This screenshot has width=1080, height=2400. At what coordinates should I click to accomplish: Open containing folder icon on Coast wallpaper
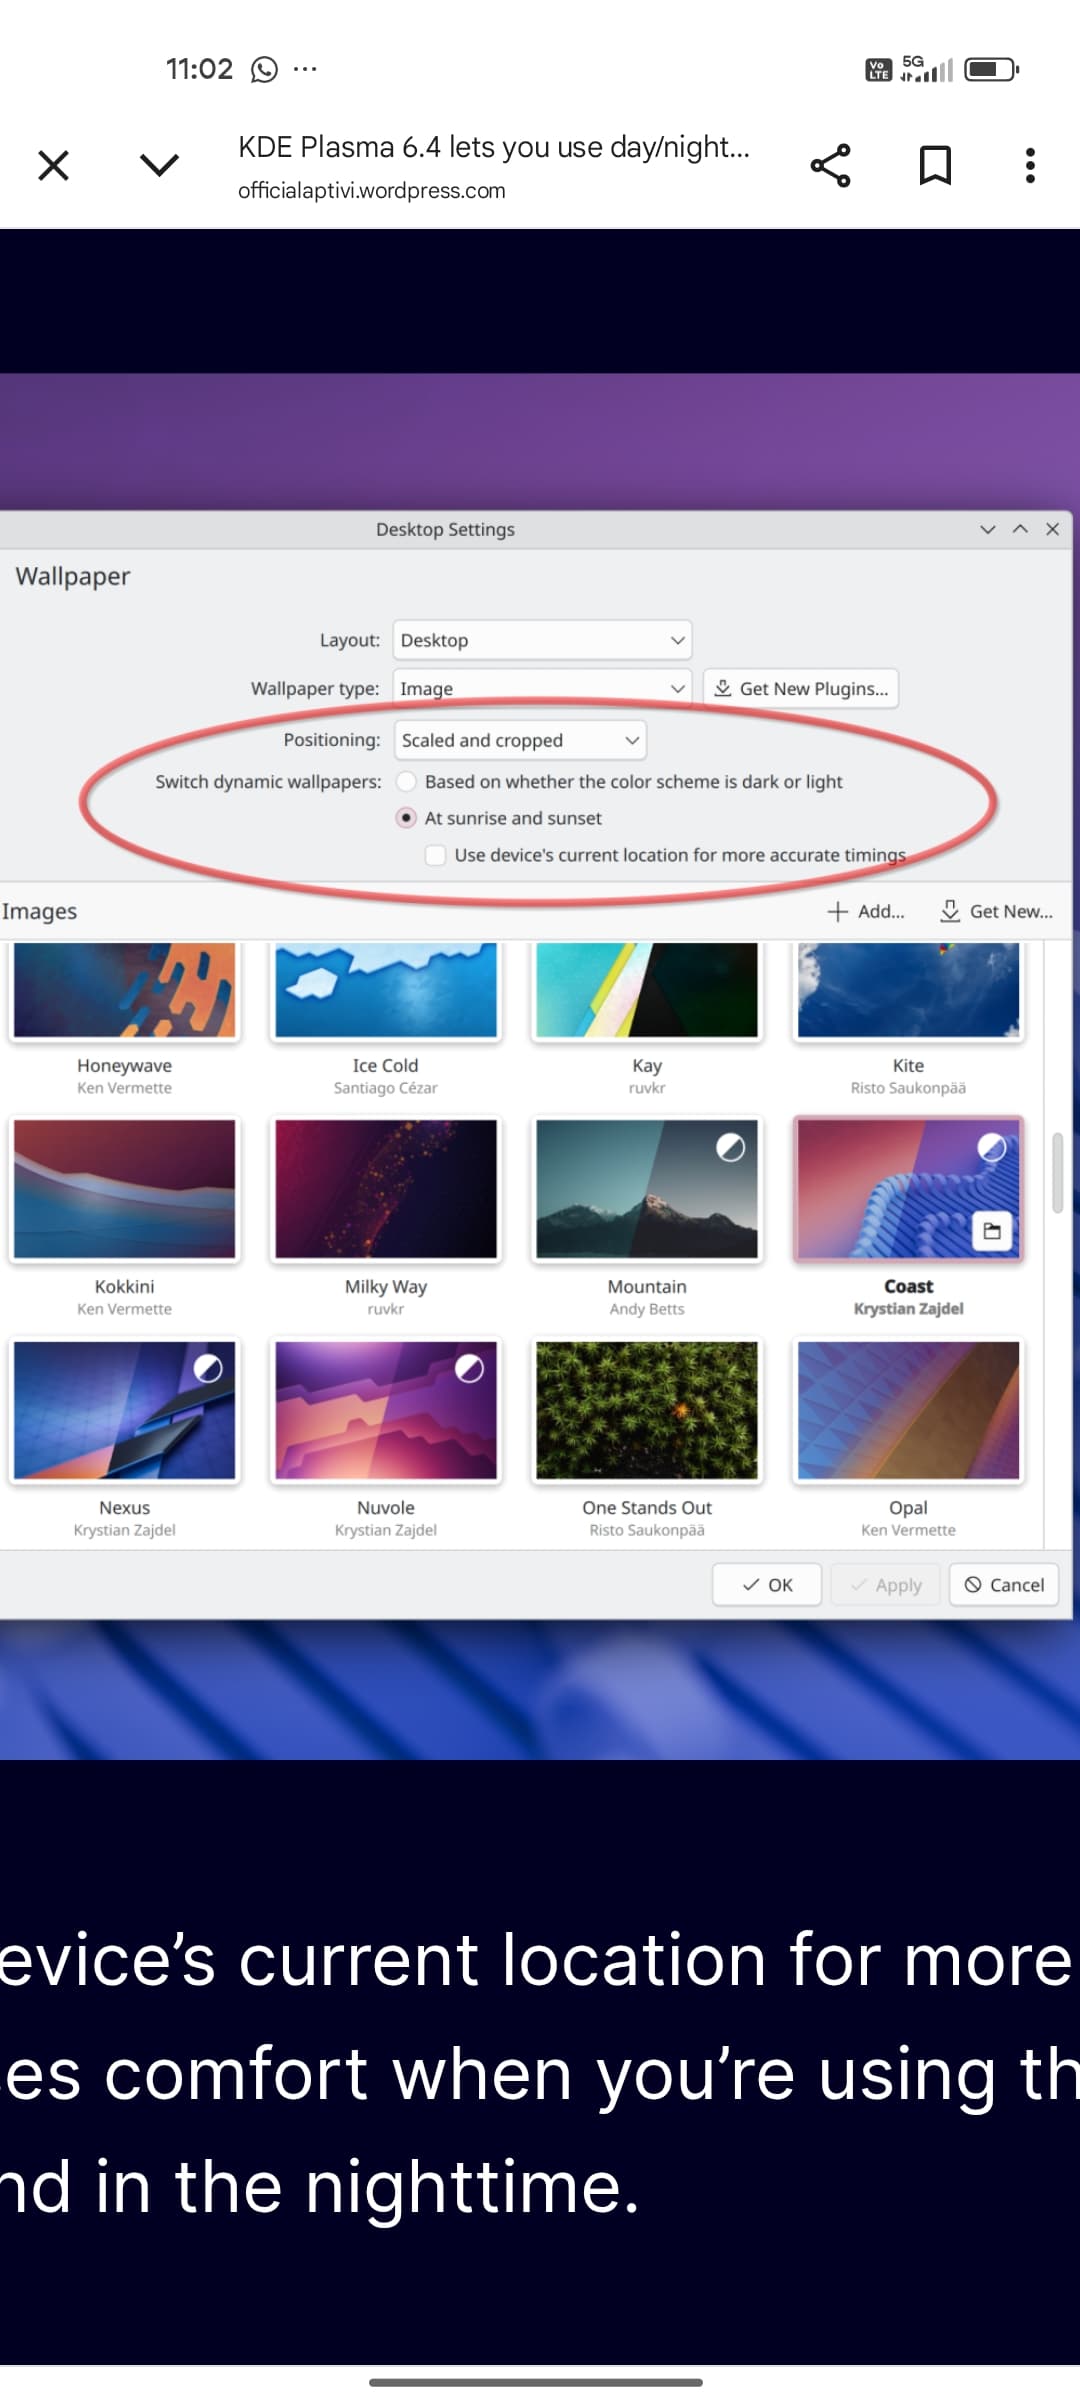(x=992, y=1231)
